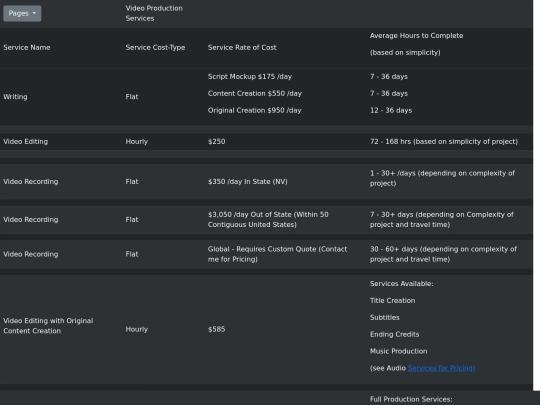The height and width of the screenshot is (405, 540).
Task: Select '1 - 30+ /days' duration text
Action: (x=393, y=173)
